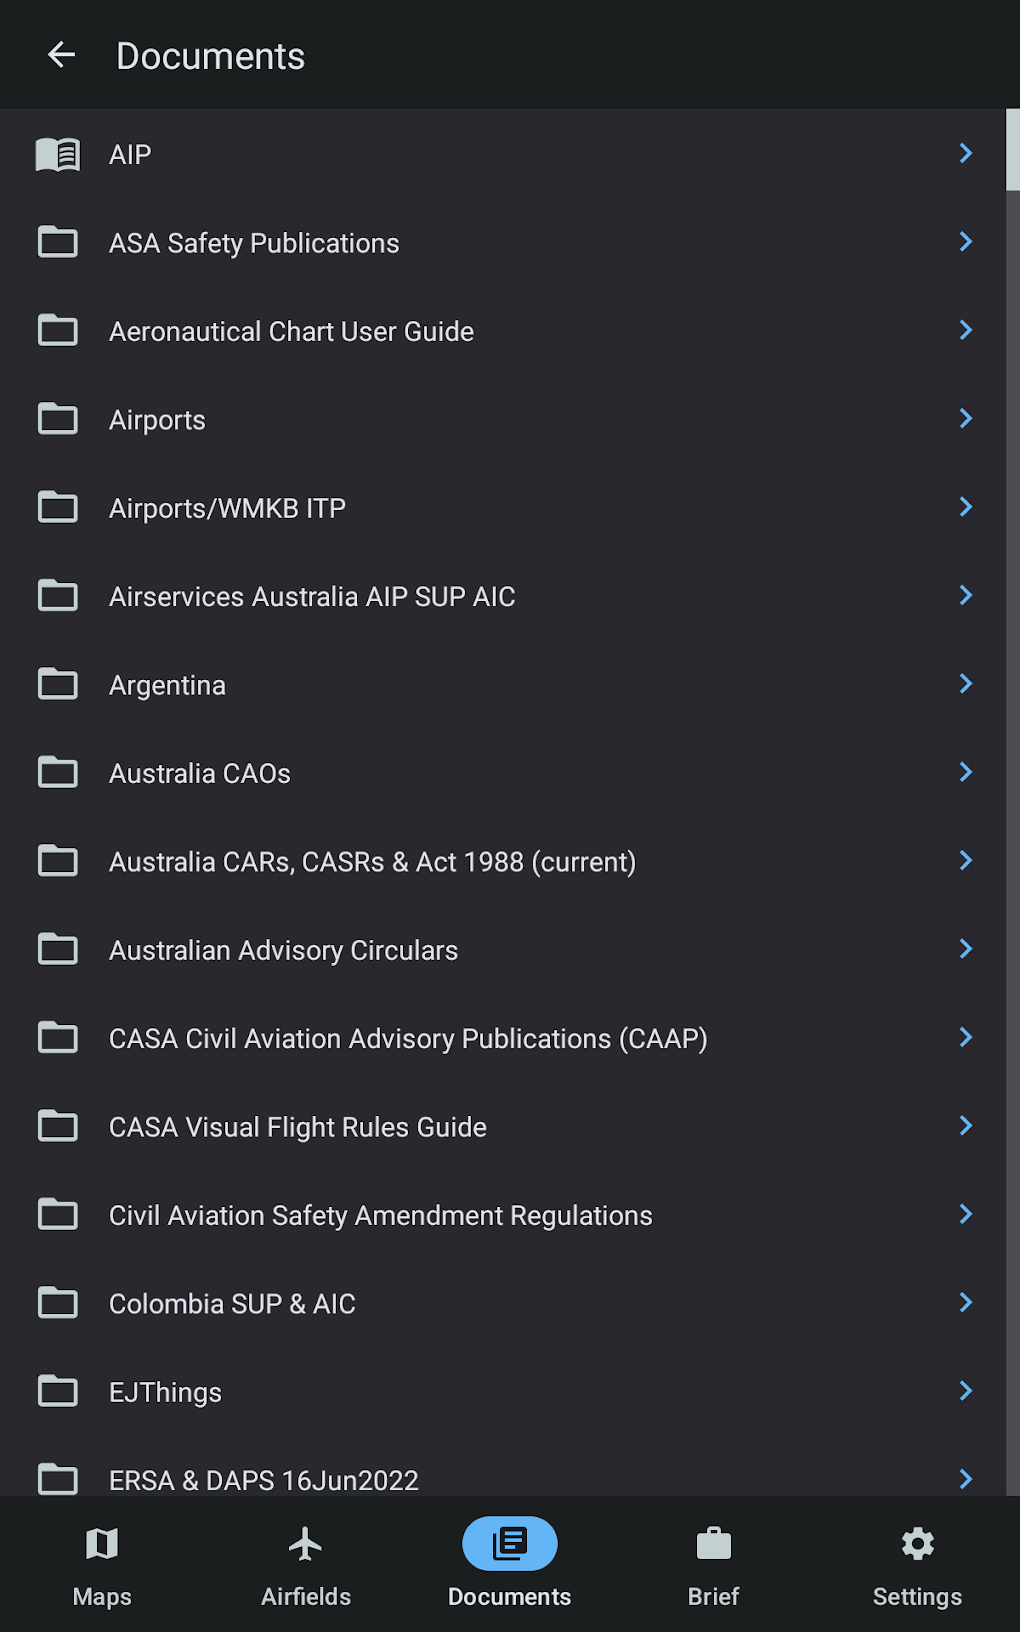
Task: Click the vertical scrollbar thumb
Action: coord(1012,150)
